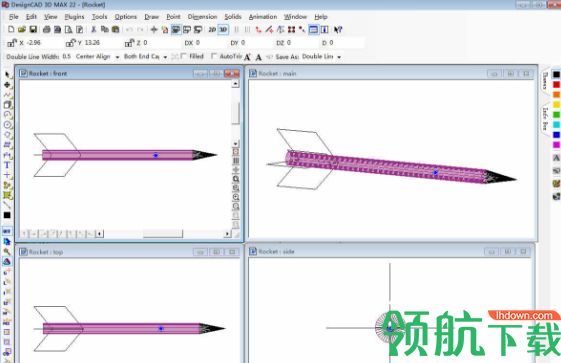Click the New document icon

tap(11, 30)
